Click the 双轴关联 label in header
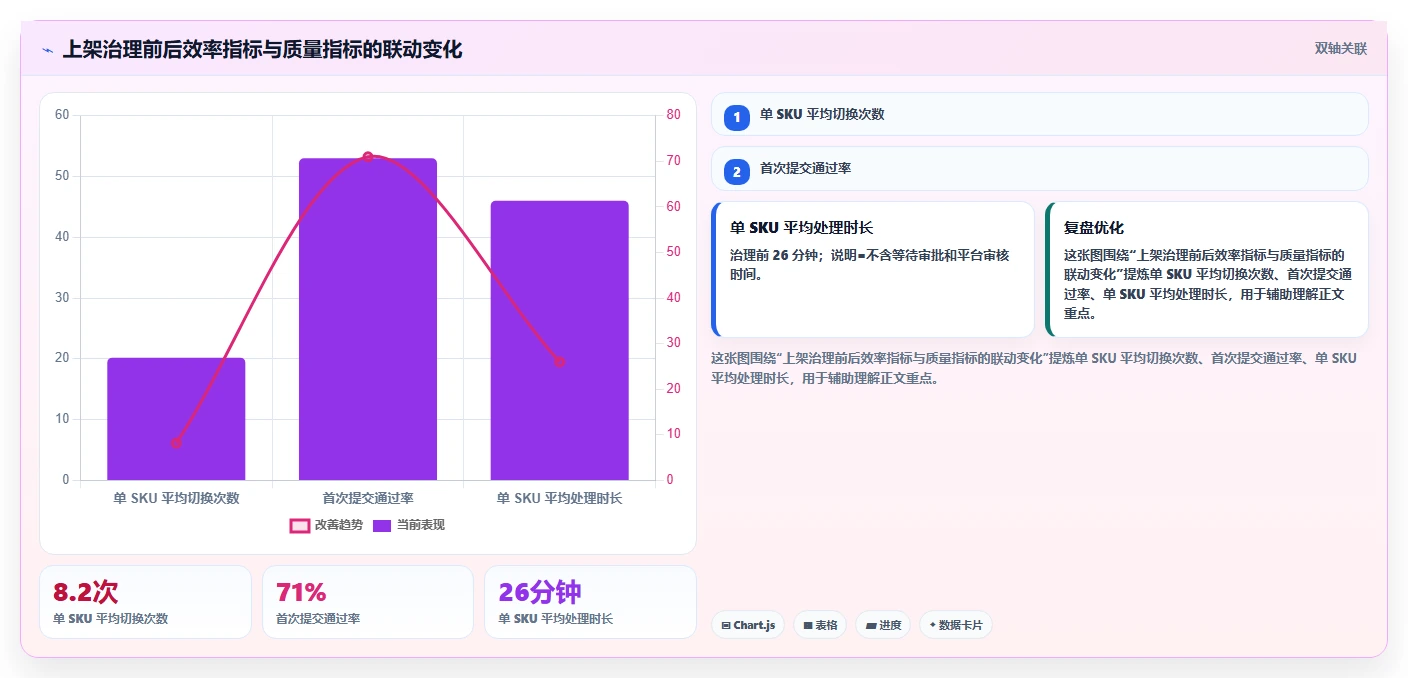Viewport: 1408px width, 678px height. [x=1340, y=48]
